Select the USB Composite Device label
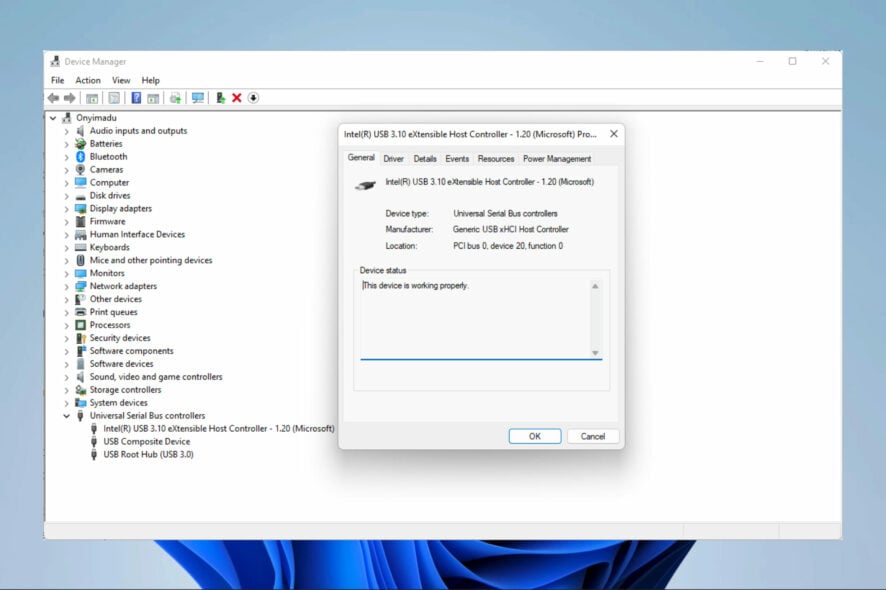Screen dimensions: 886x590 [x=146, y=441]
